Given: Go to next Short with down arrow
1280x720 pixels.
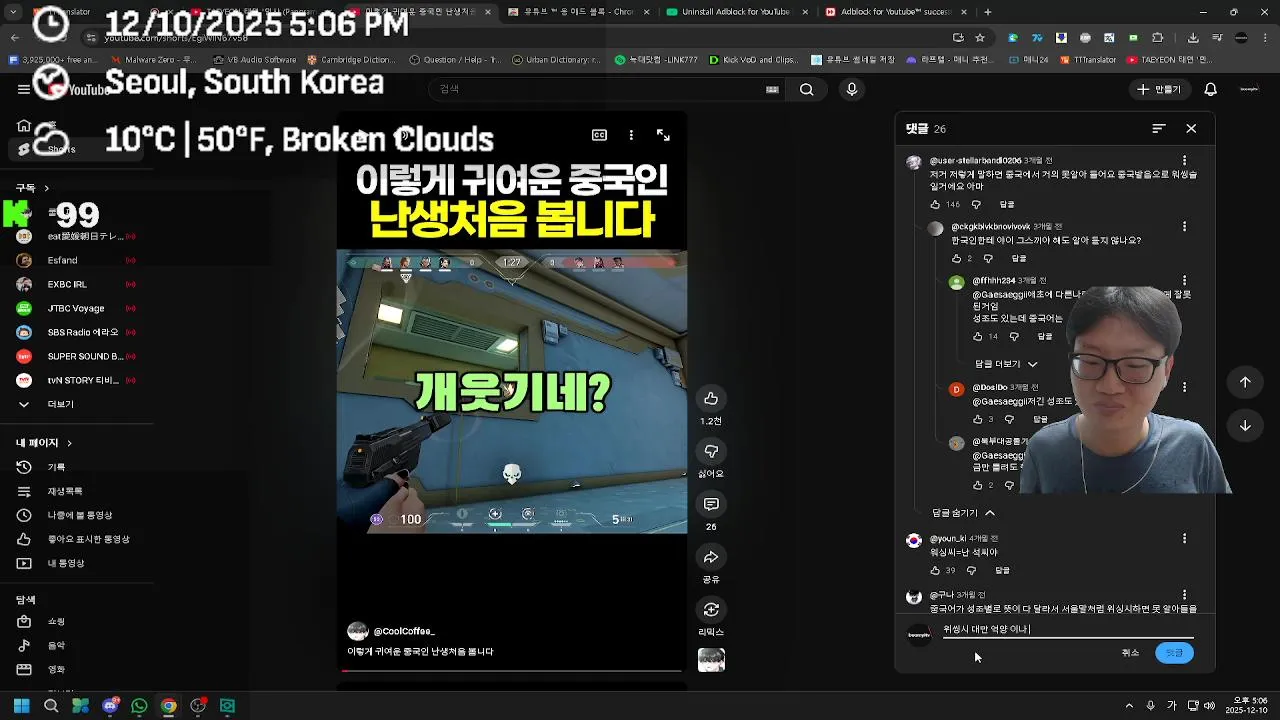Looking at the screenshot, I should [x=1245, y=426].
